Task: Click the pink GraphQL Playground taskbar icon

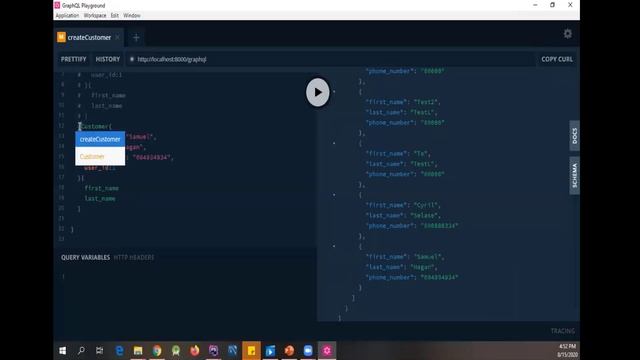Action: 327,351
